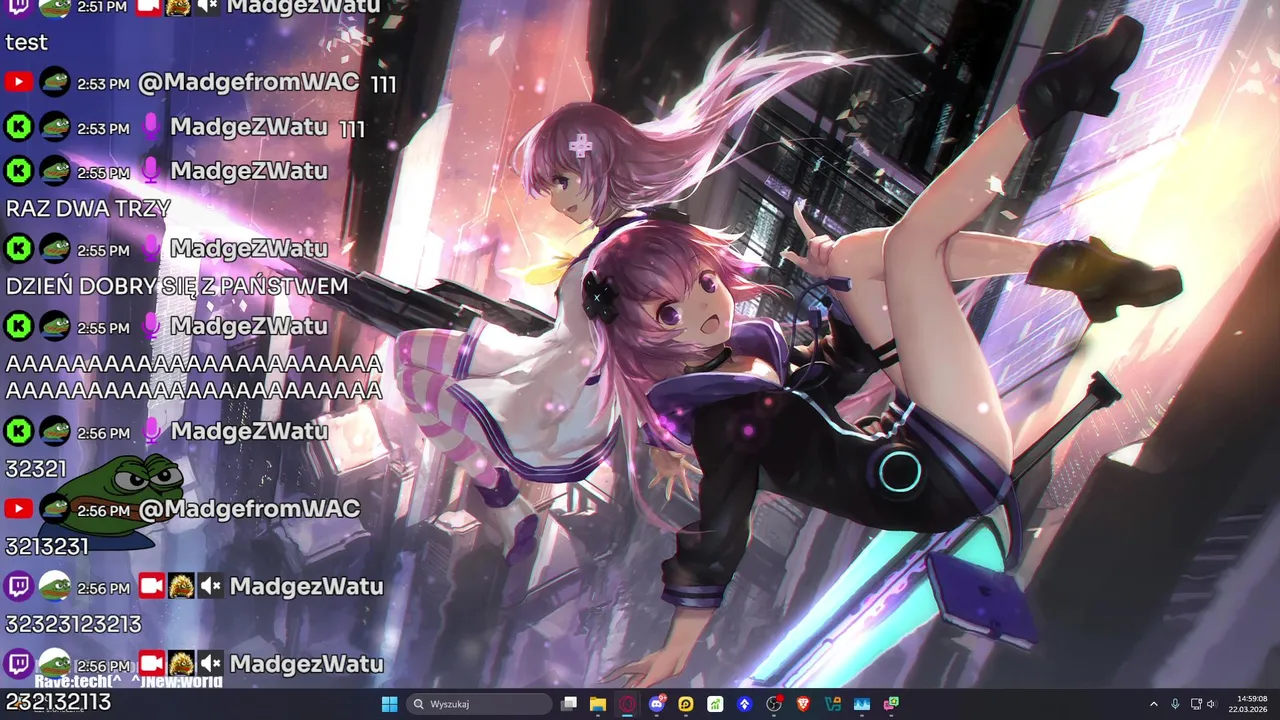Click Kick icon on row above RAZ DWA TRZY
This screenshot has width=1280, height=720.
pos(18,171)
